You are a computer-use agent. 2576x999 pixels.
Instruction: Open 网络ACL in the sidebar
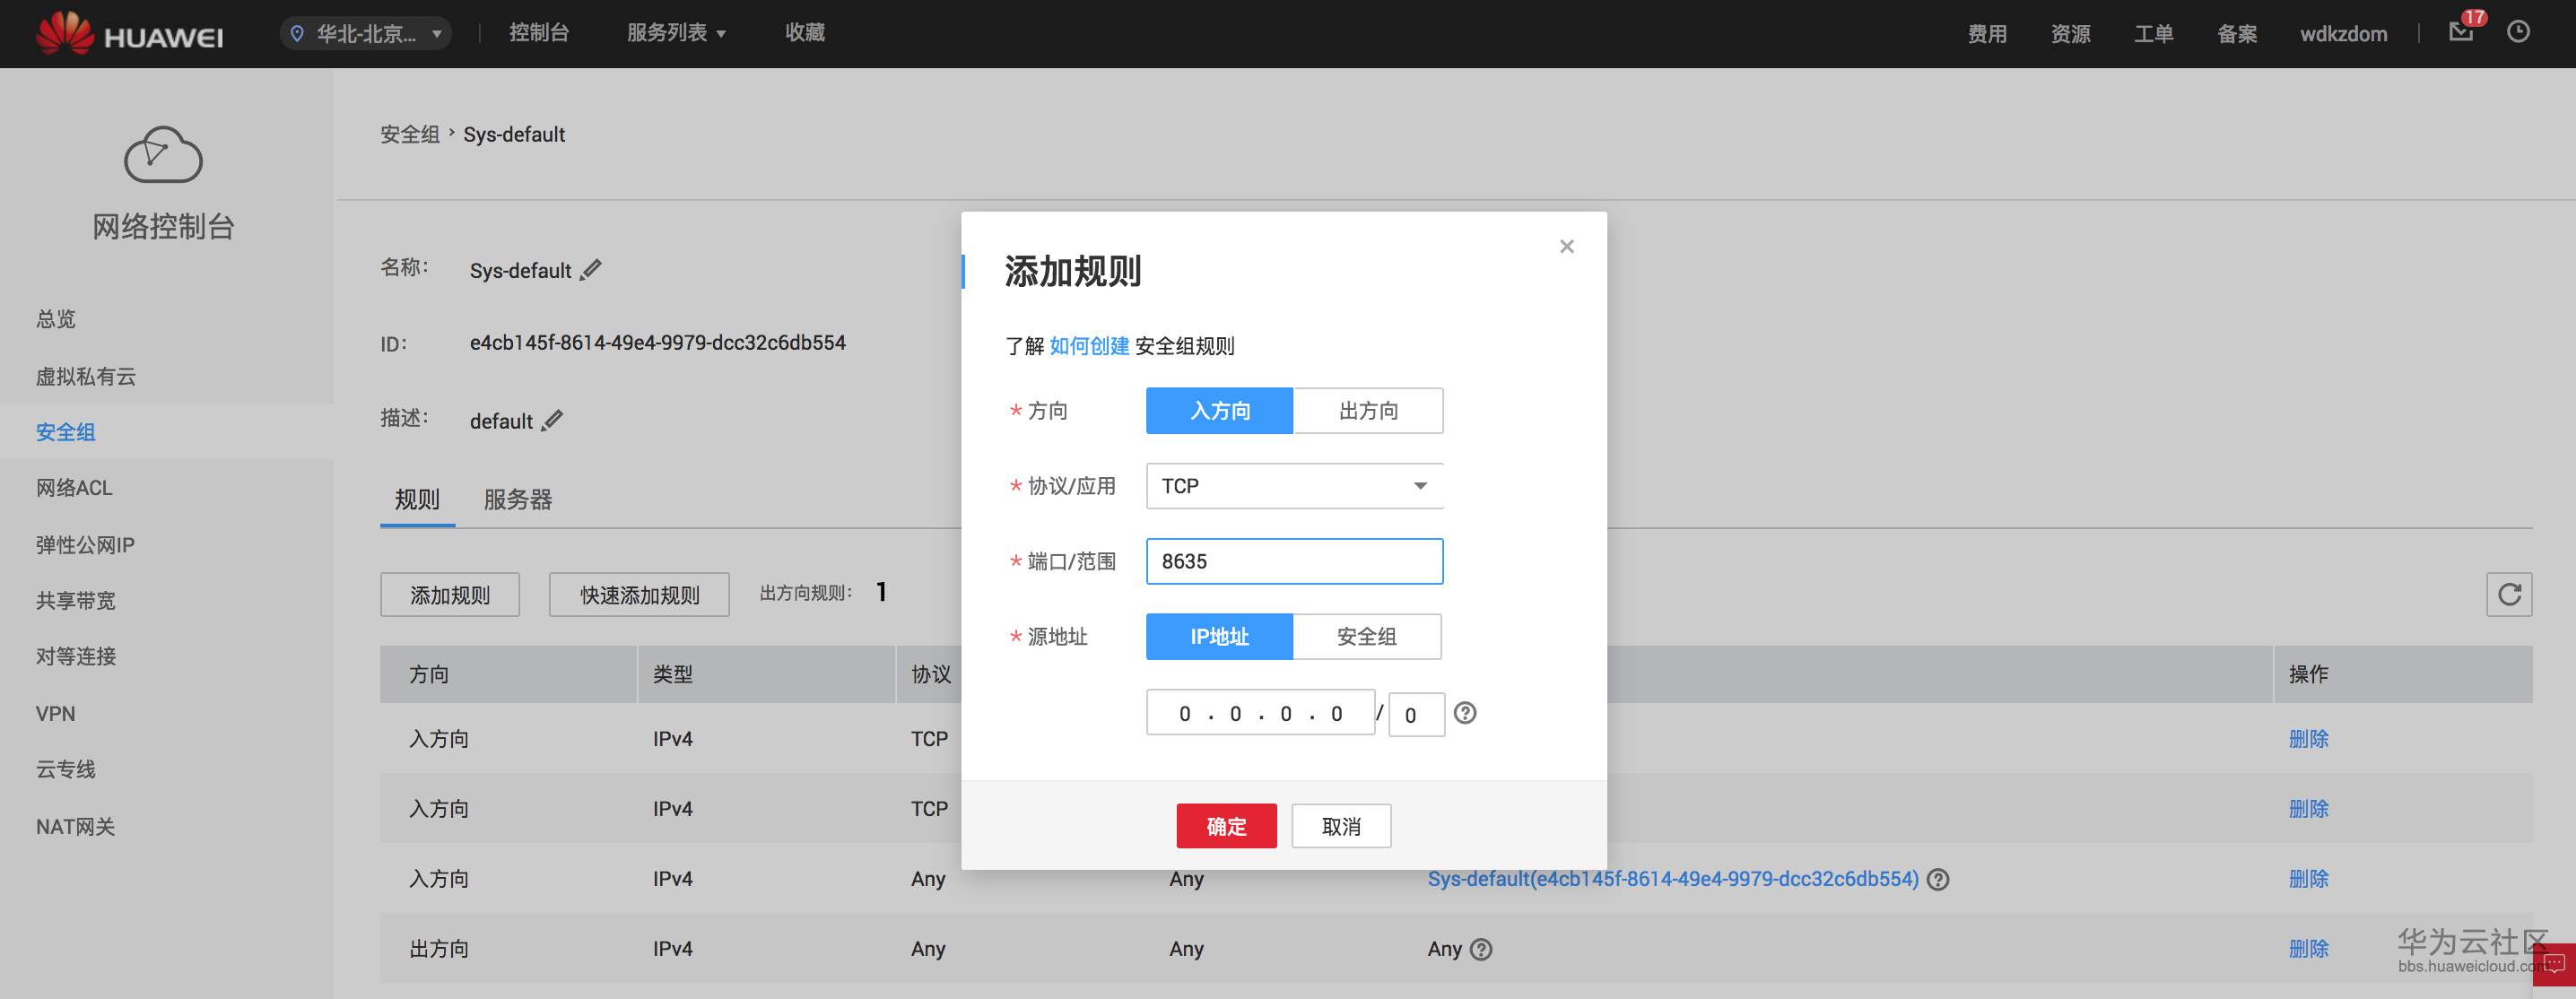(74, 488)
